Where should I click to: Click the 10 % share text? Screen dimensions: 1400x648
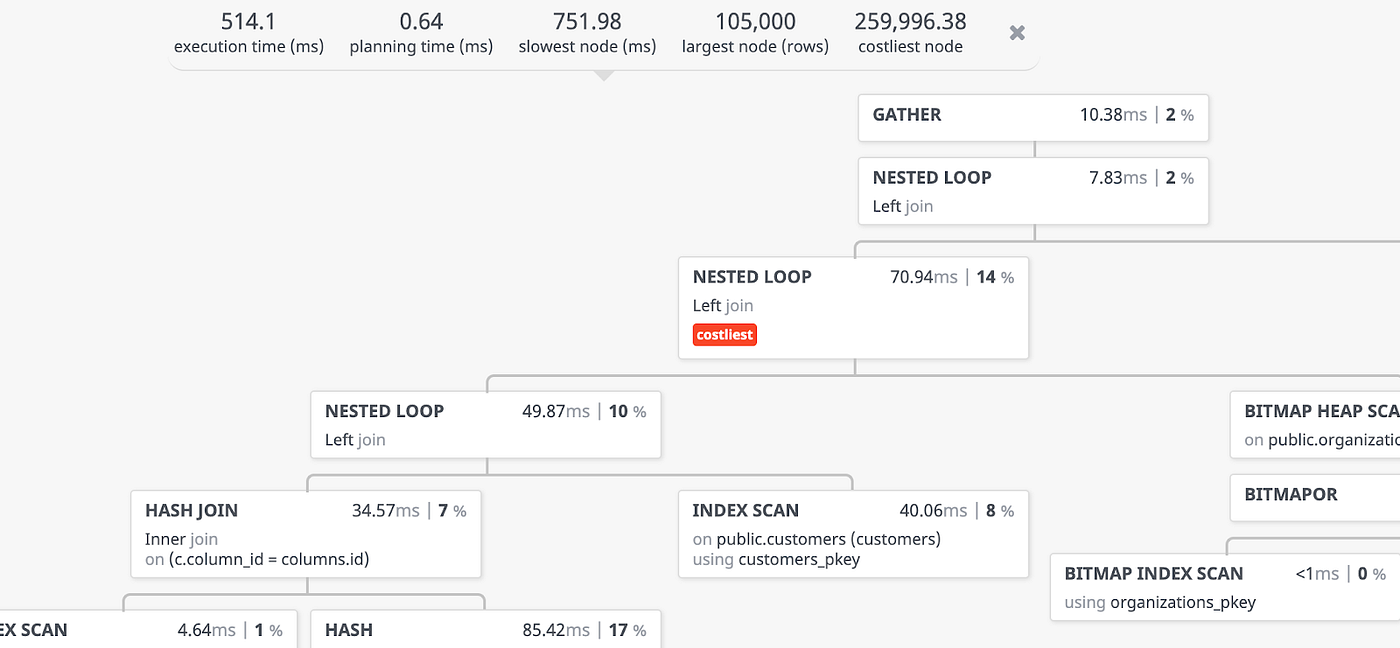[627, 411]
